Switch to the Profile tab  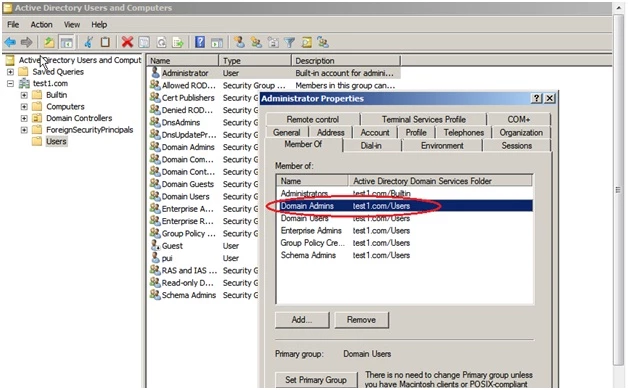tap(416, 133)
